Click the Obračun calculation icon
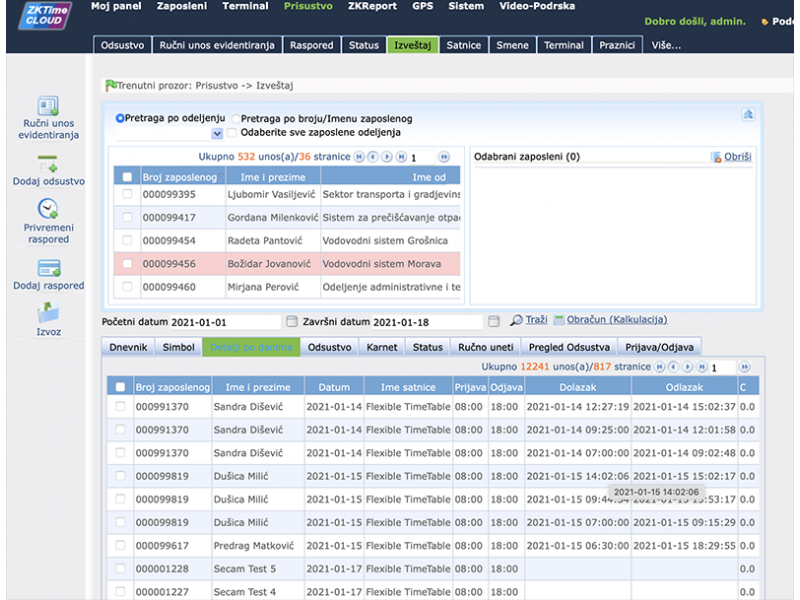This screenshot has height=600, width=800. (559, 320)
